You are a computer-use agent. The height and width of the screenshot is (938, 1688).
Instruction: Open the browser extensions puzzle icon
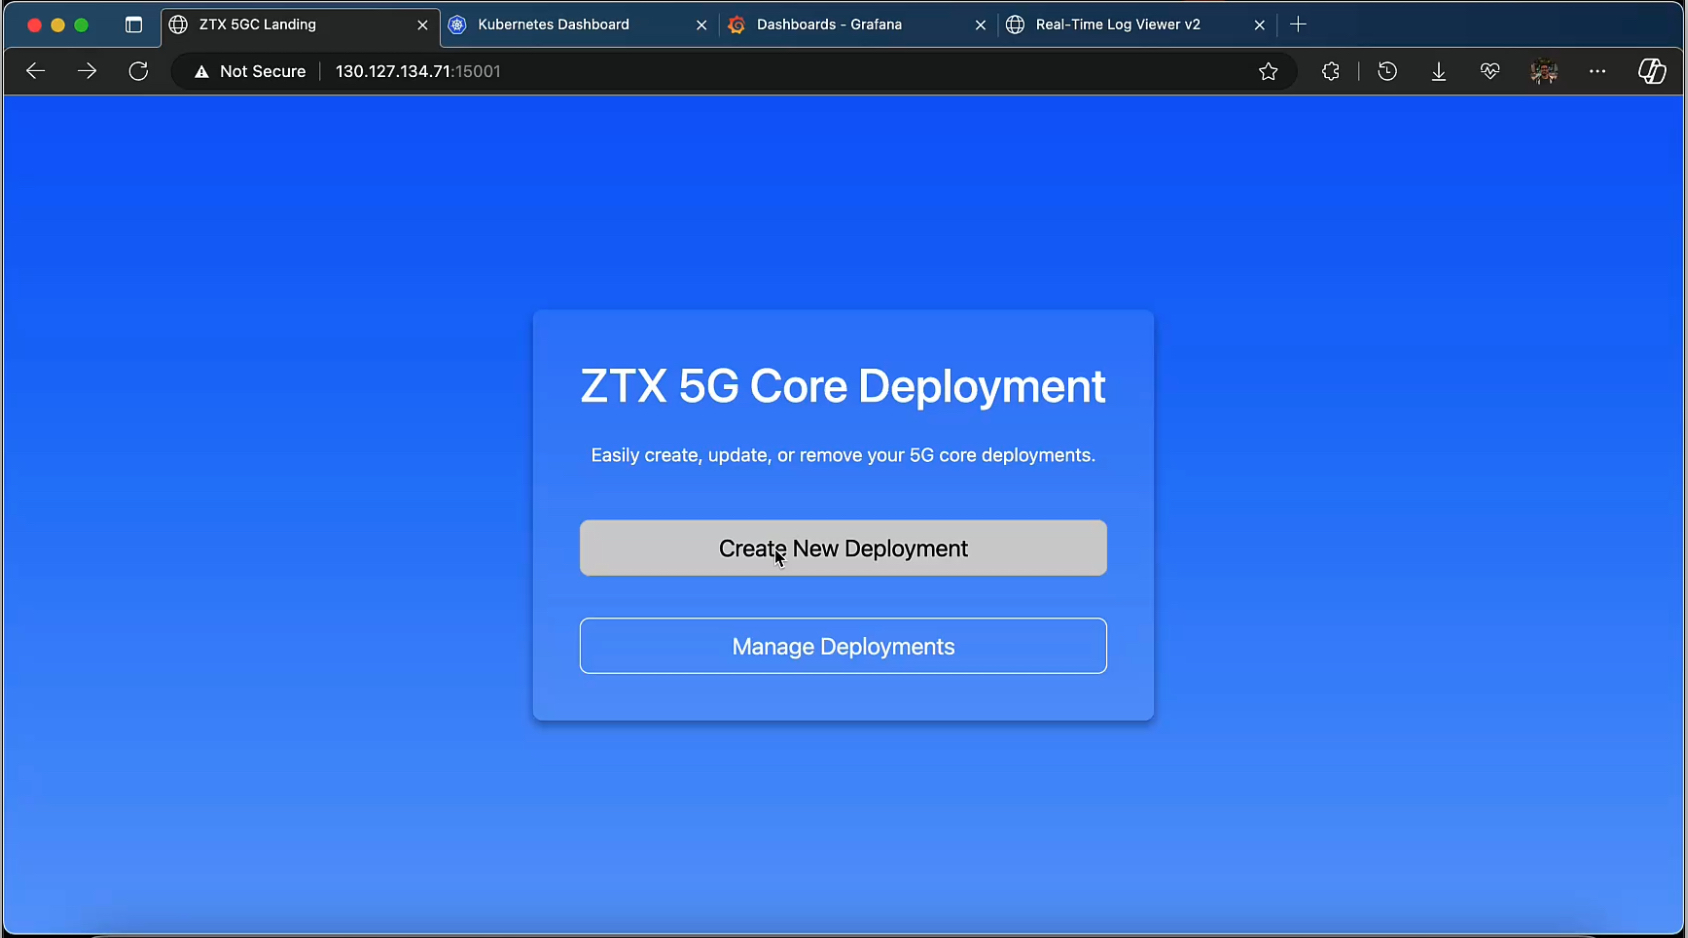point(1330,71)
